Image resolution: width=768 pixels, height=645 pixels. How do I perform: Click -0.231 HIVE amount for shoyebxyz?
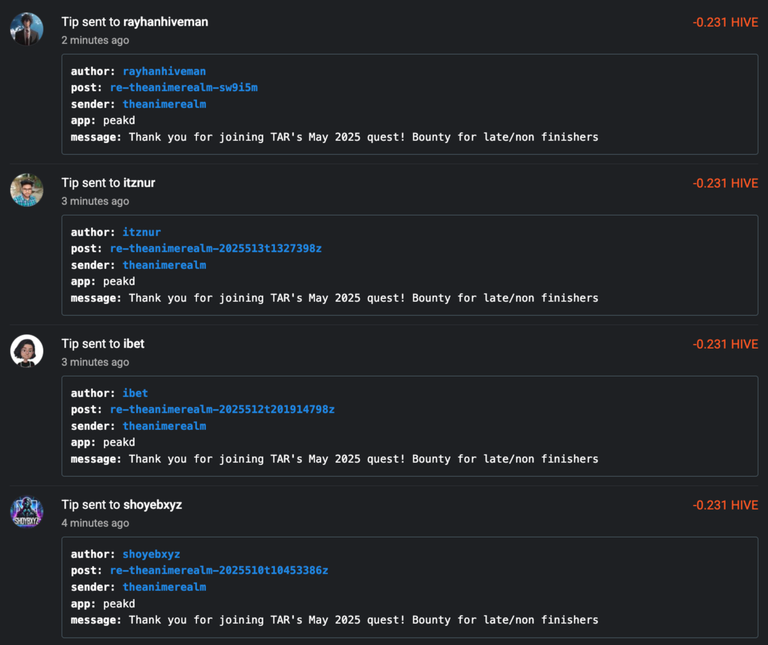click(x=725, y=505)
